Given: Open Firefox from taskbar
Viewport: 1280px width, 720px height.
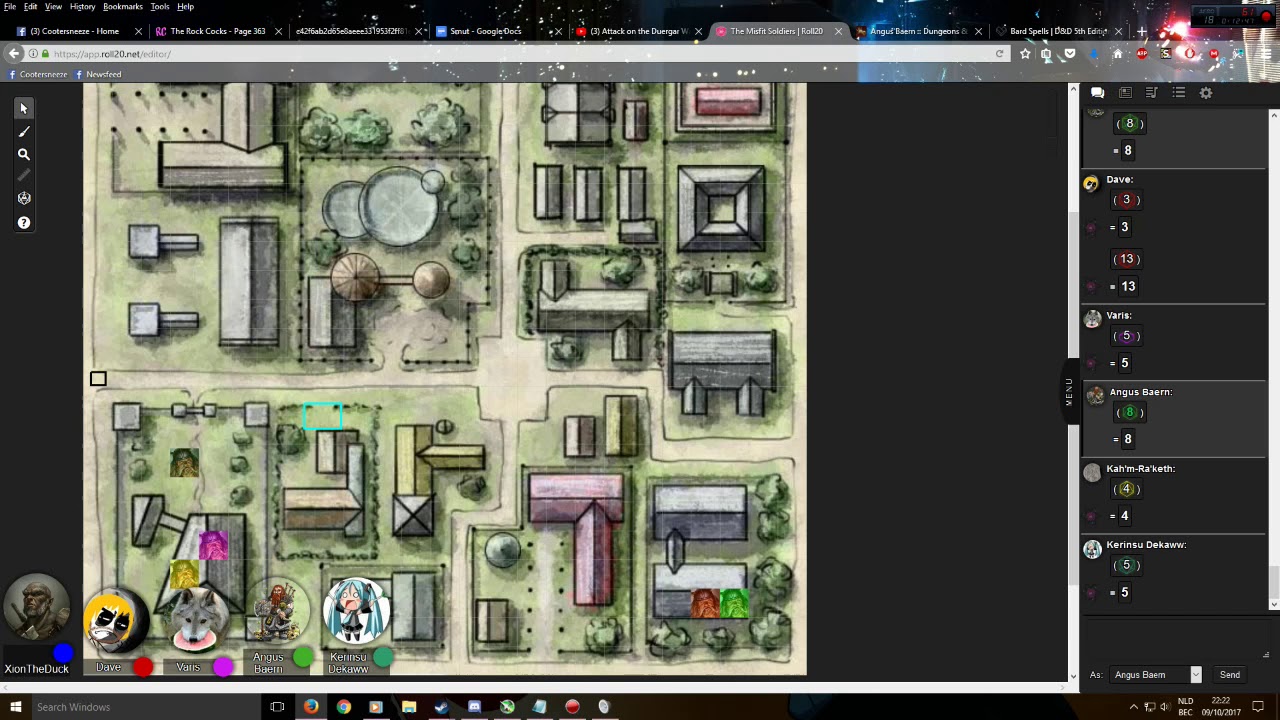Looking at the screenshot, I should [310, 707].
